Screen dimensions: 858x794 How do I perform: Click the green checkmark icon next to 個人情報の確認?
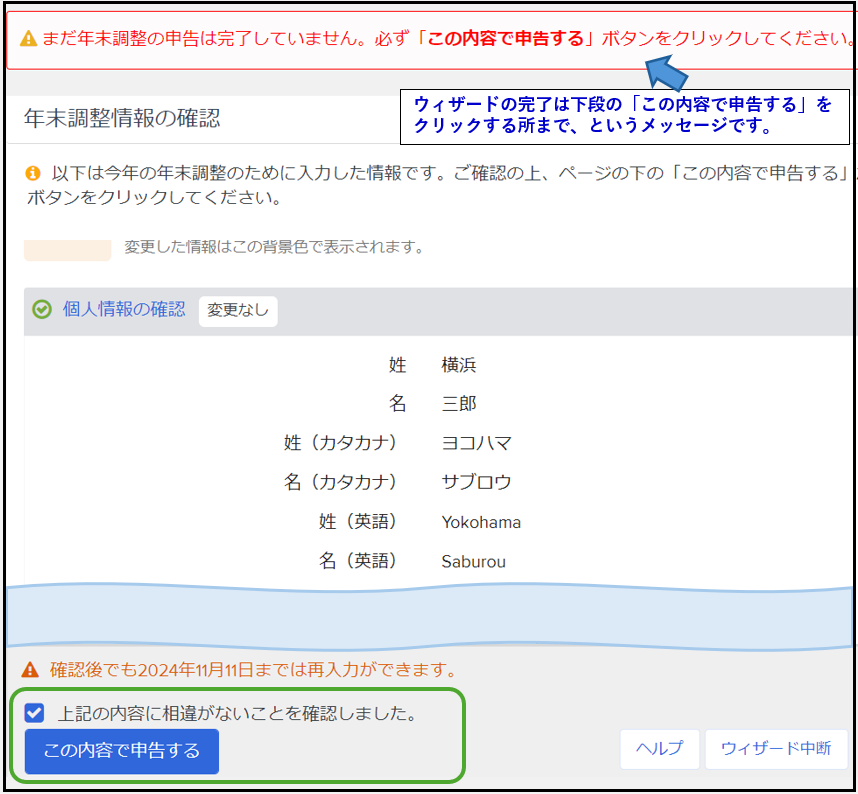(x=42, y=310)
